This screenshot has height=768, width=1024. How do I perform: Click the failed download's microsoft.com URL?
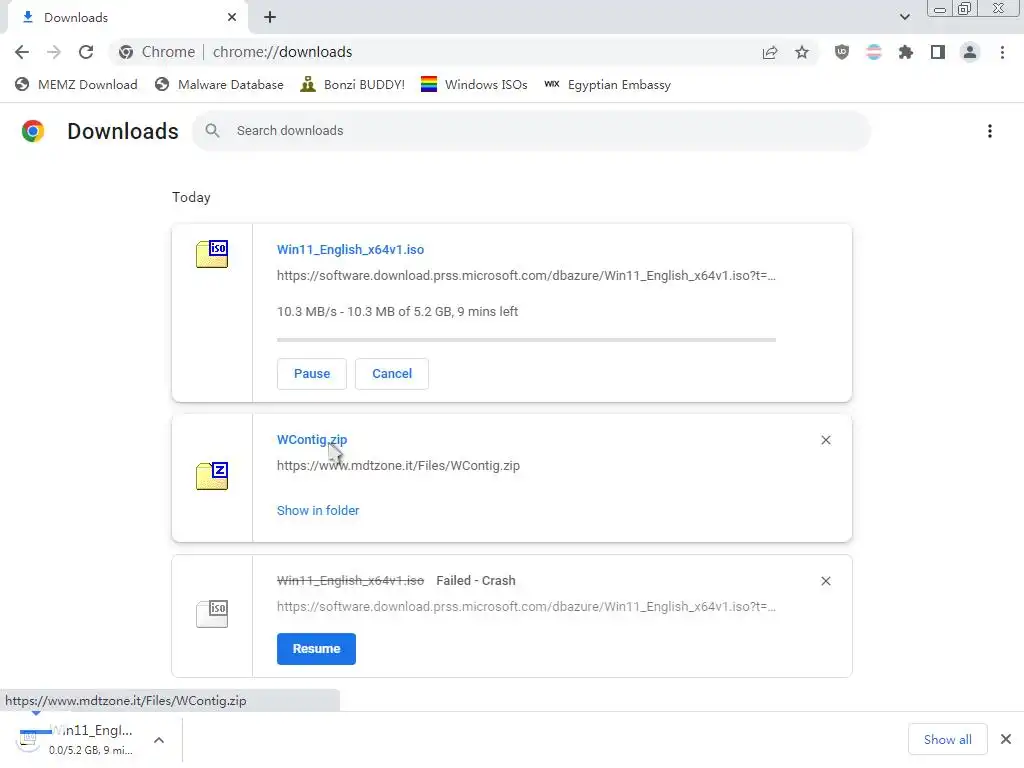526,607
